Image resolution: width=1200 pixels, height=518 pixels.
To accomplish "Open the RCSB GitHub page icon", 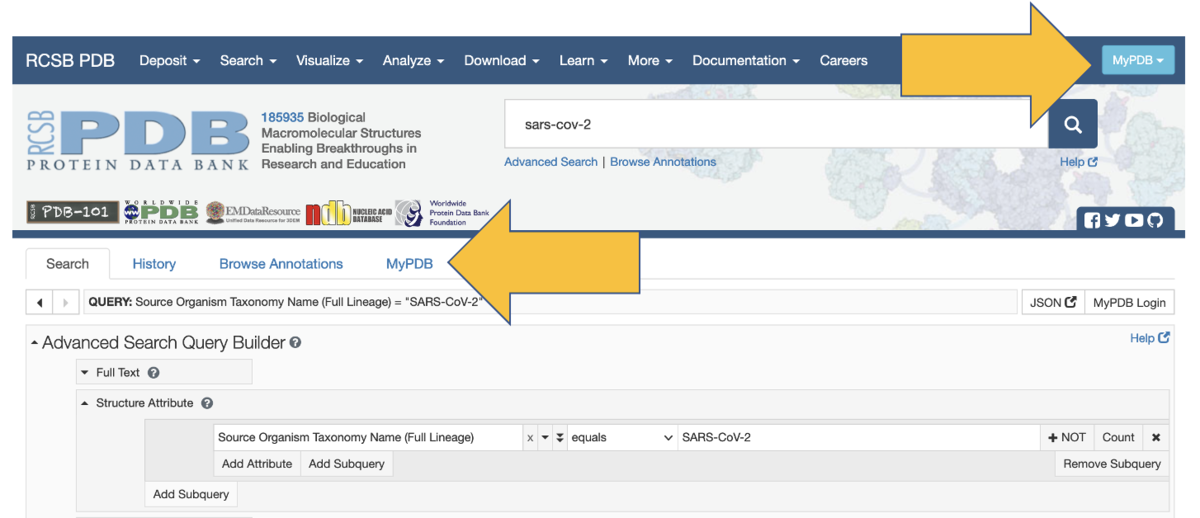I will point(1156,221).
